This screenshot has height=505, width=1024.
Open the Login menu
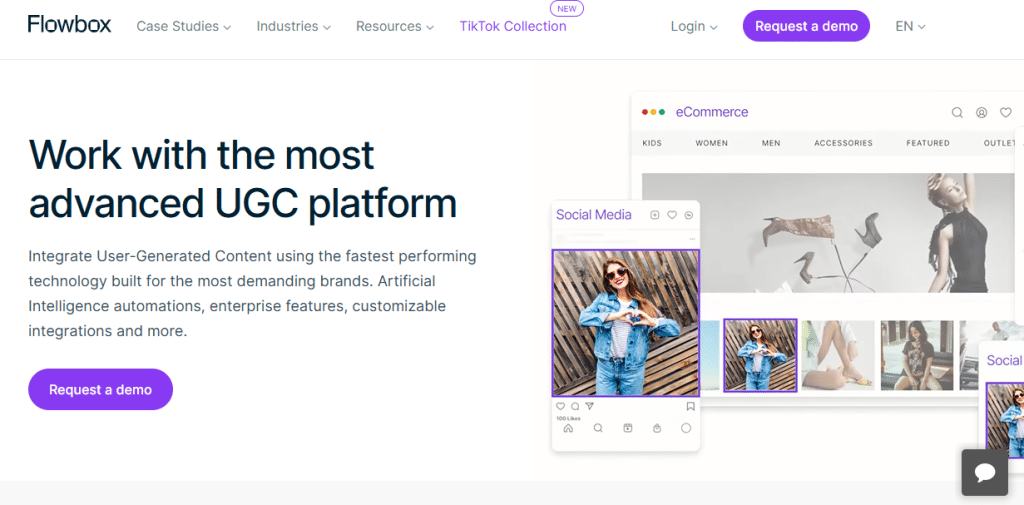pos(694,26)
